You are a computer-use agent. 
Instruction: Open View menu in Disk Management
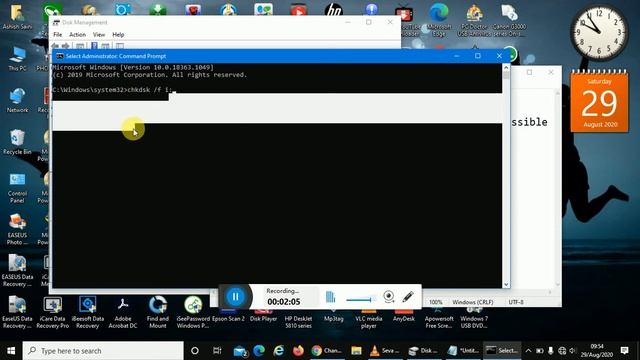(x=99, y=35)
